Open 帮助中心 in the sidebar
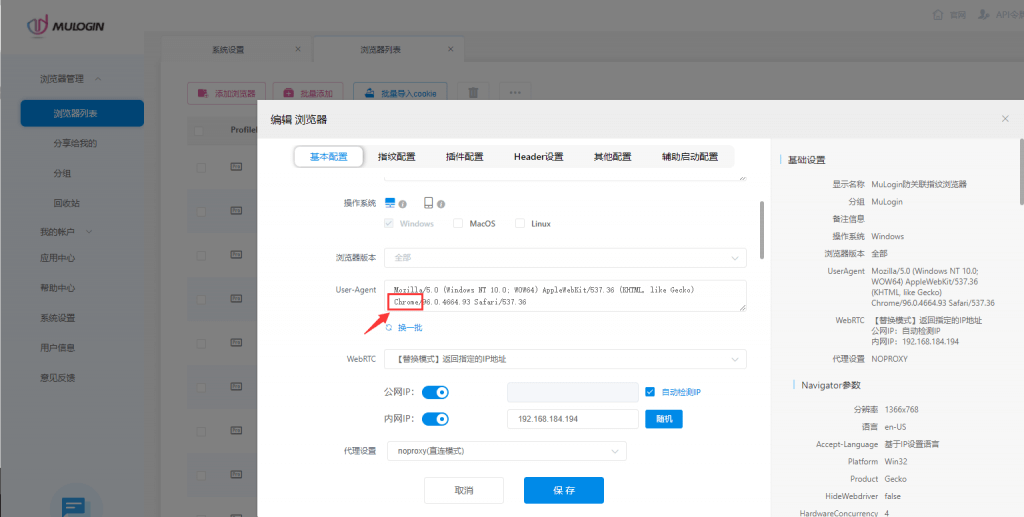This screenshot has height=517, width=1024. click(57, 288)
